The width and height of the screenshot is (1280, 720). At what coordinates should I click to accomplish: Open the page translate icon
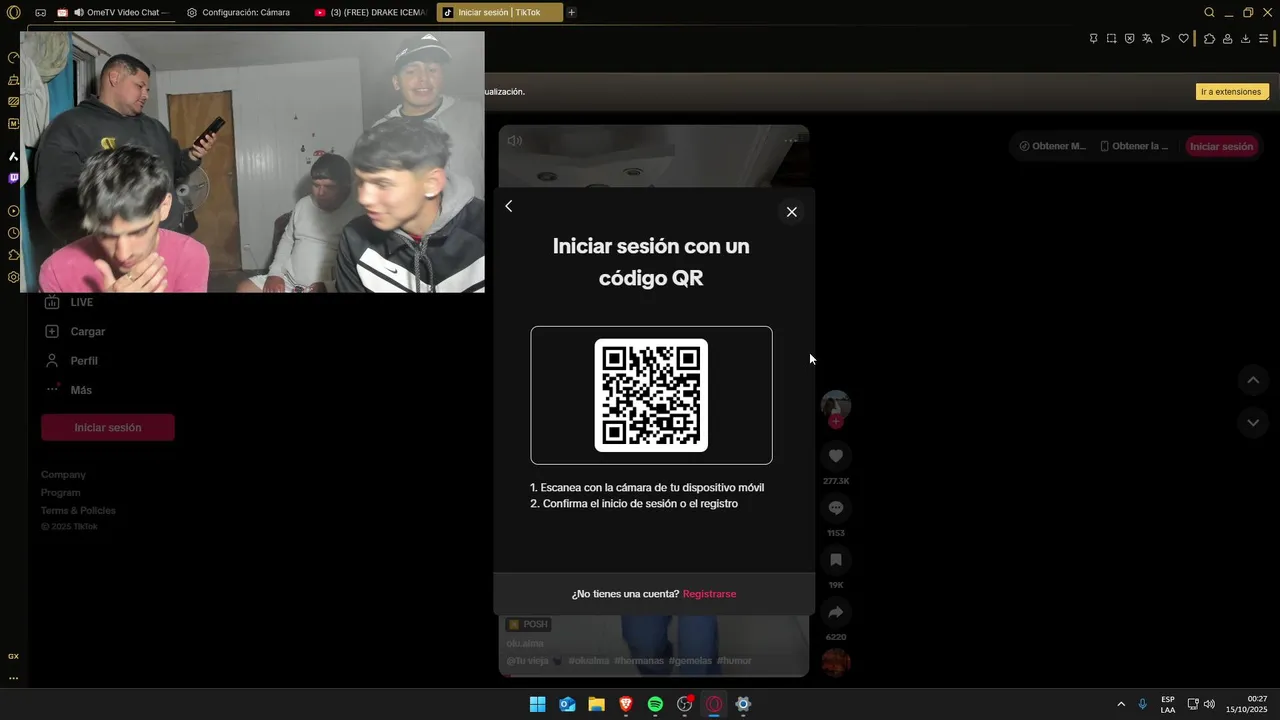1147,39
